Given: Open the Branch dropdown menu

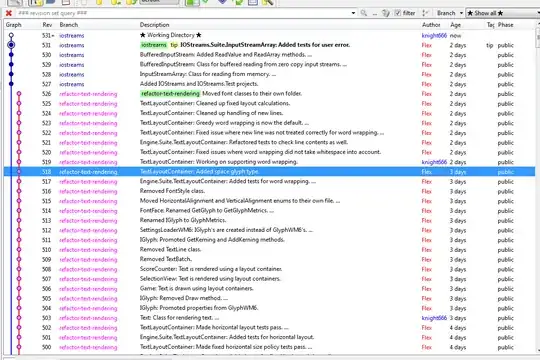Looking at the screenshot, I should tap(450, 13).
